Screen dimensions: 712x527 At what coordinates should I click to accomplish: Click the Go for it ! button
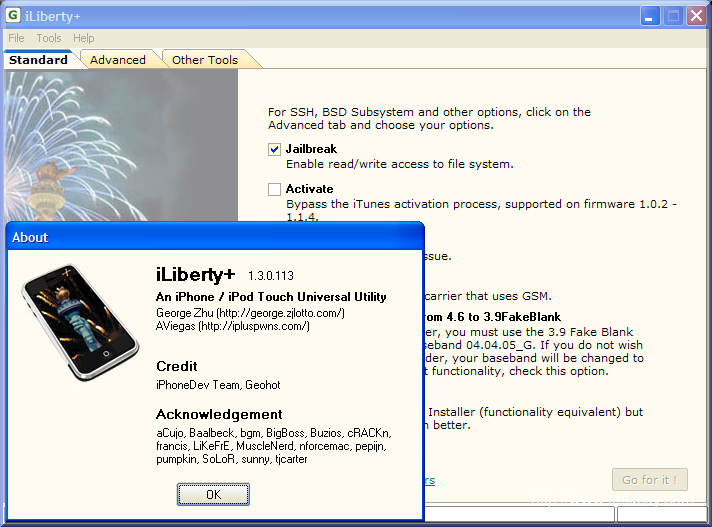(x=650, y=480)
